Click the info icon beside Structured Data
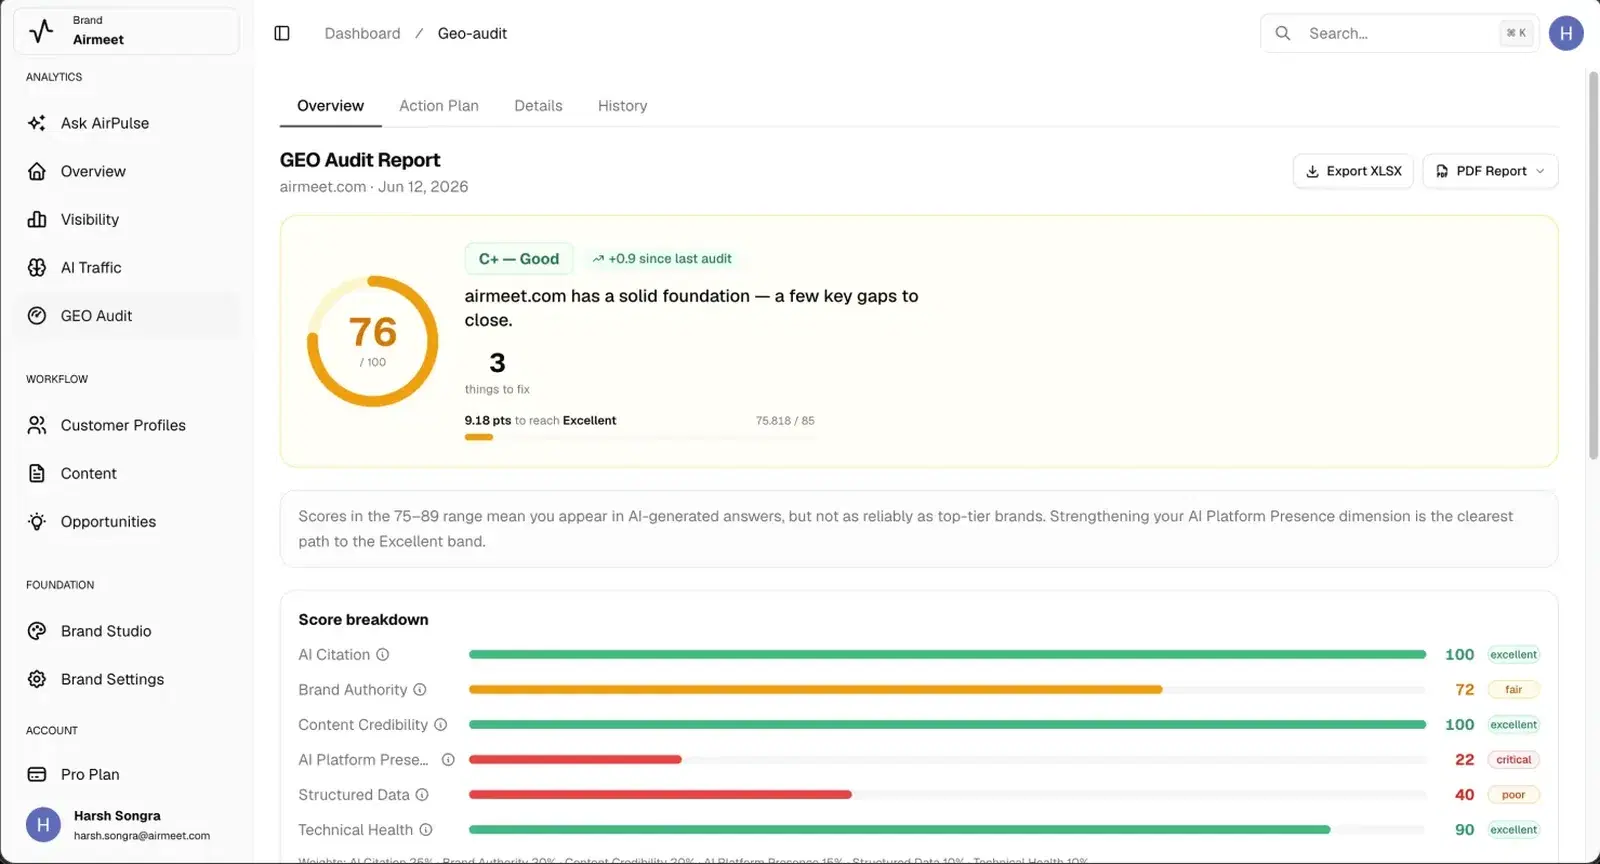The height and width of the screenshot is (864, 1600). pos(422,795)
